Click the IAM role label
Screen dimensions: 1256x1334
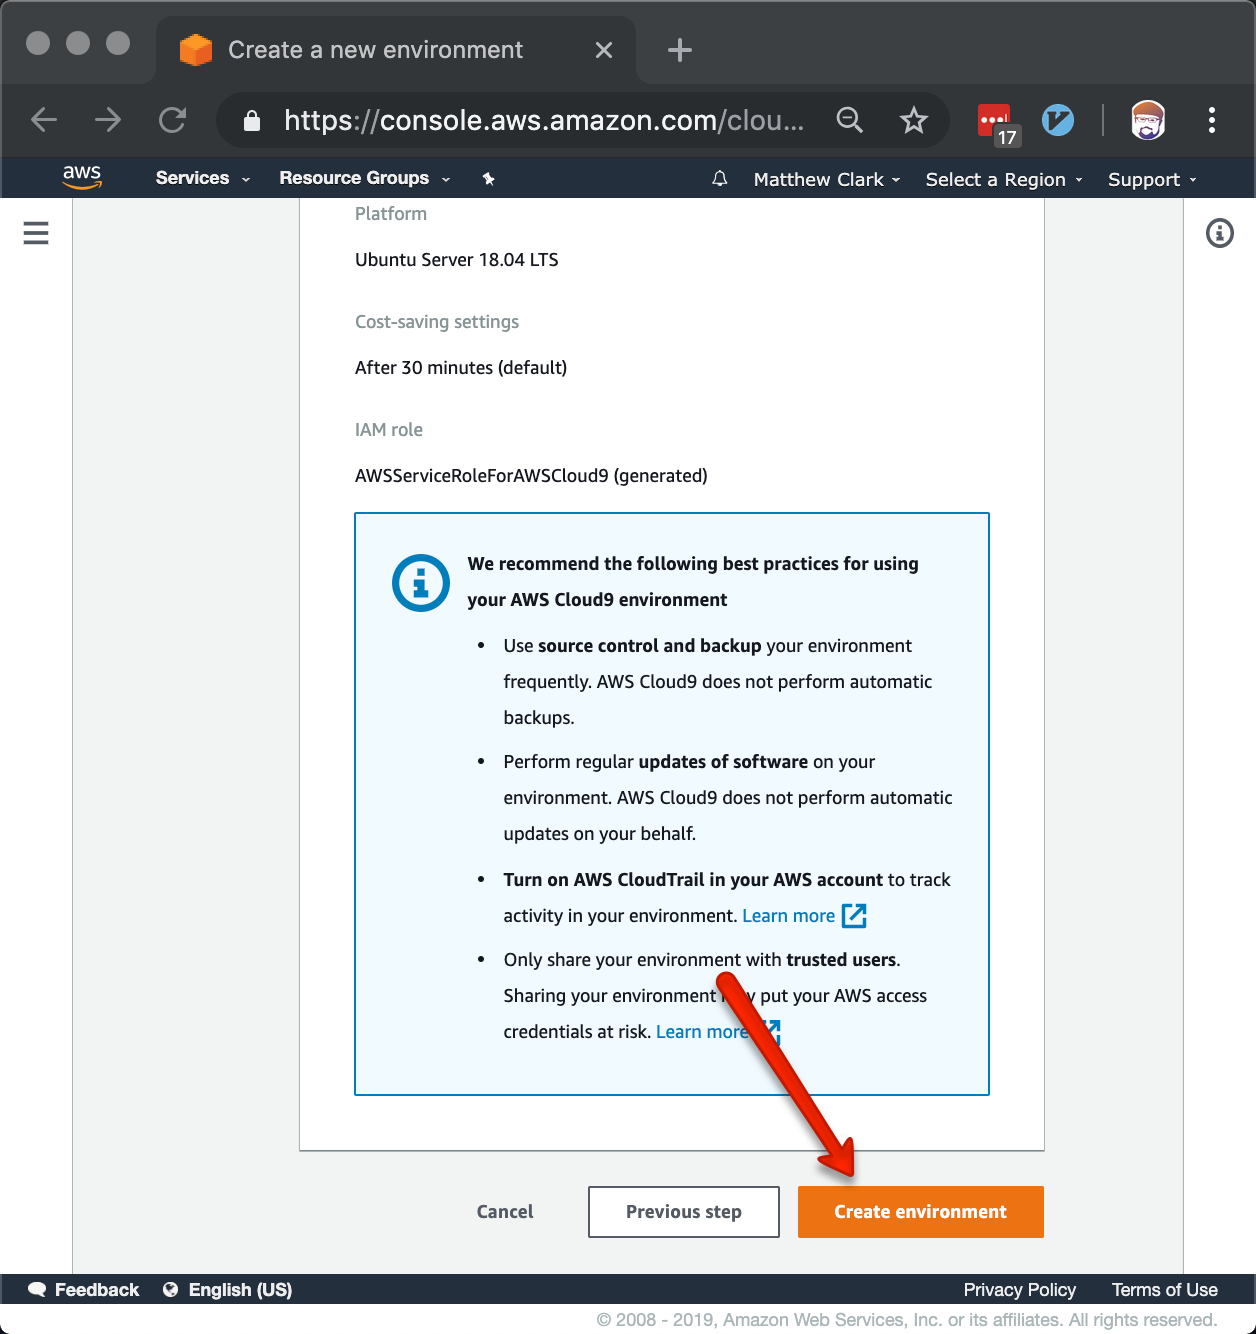[389, 430]
